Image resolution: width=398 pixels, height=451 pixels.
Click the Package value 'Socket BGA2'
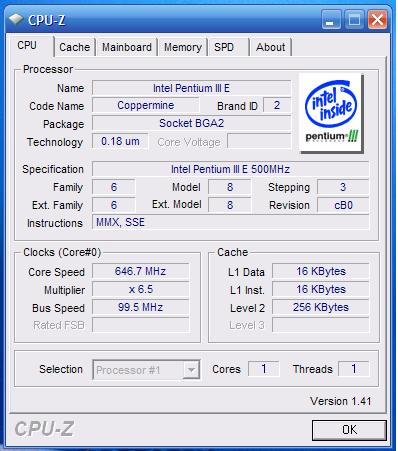pyautogui.click(x=191, y=123)
